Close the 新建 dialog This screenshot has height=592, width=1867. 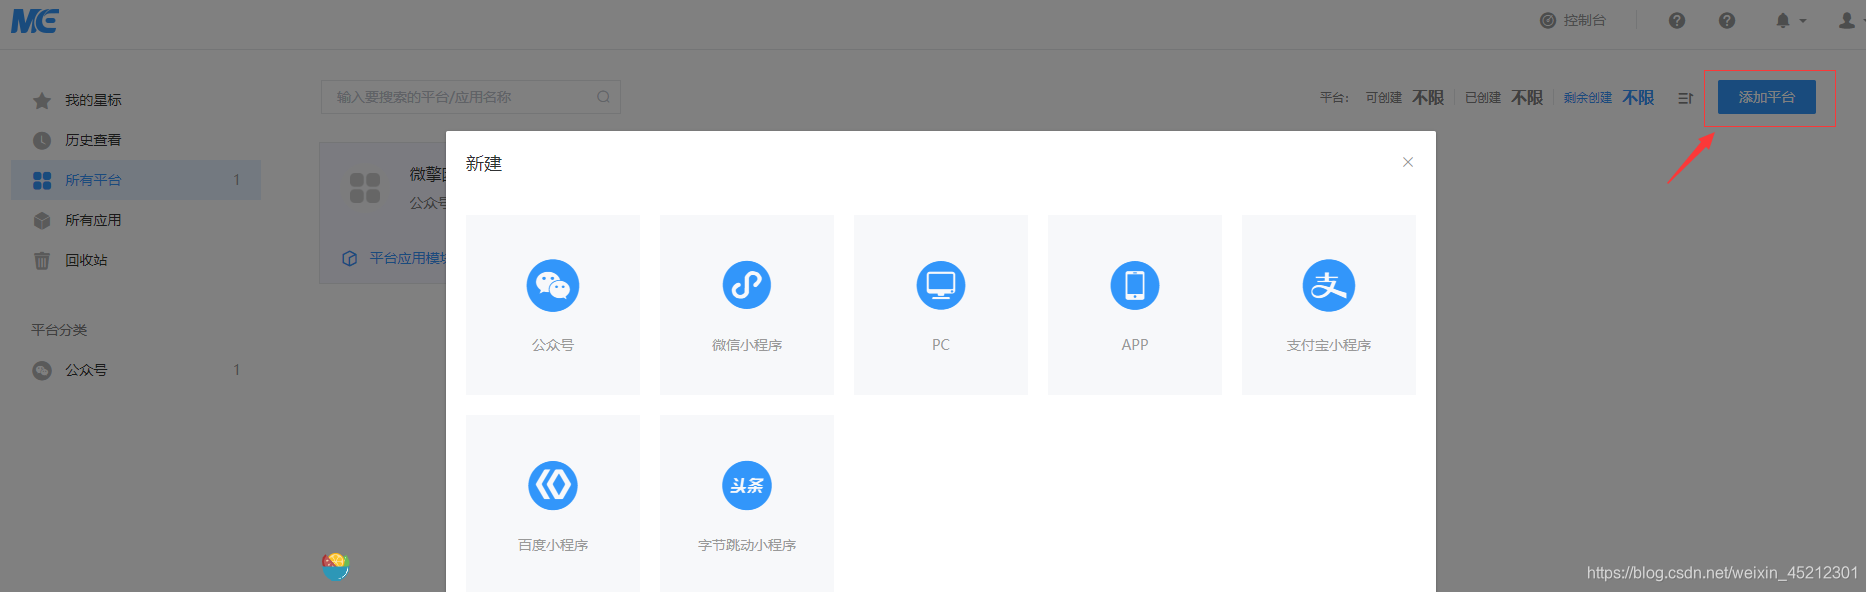click(1408, 162)
